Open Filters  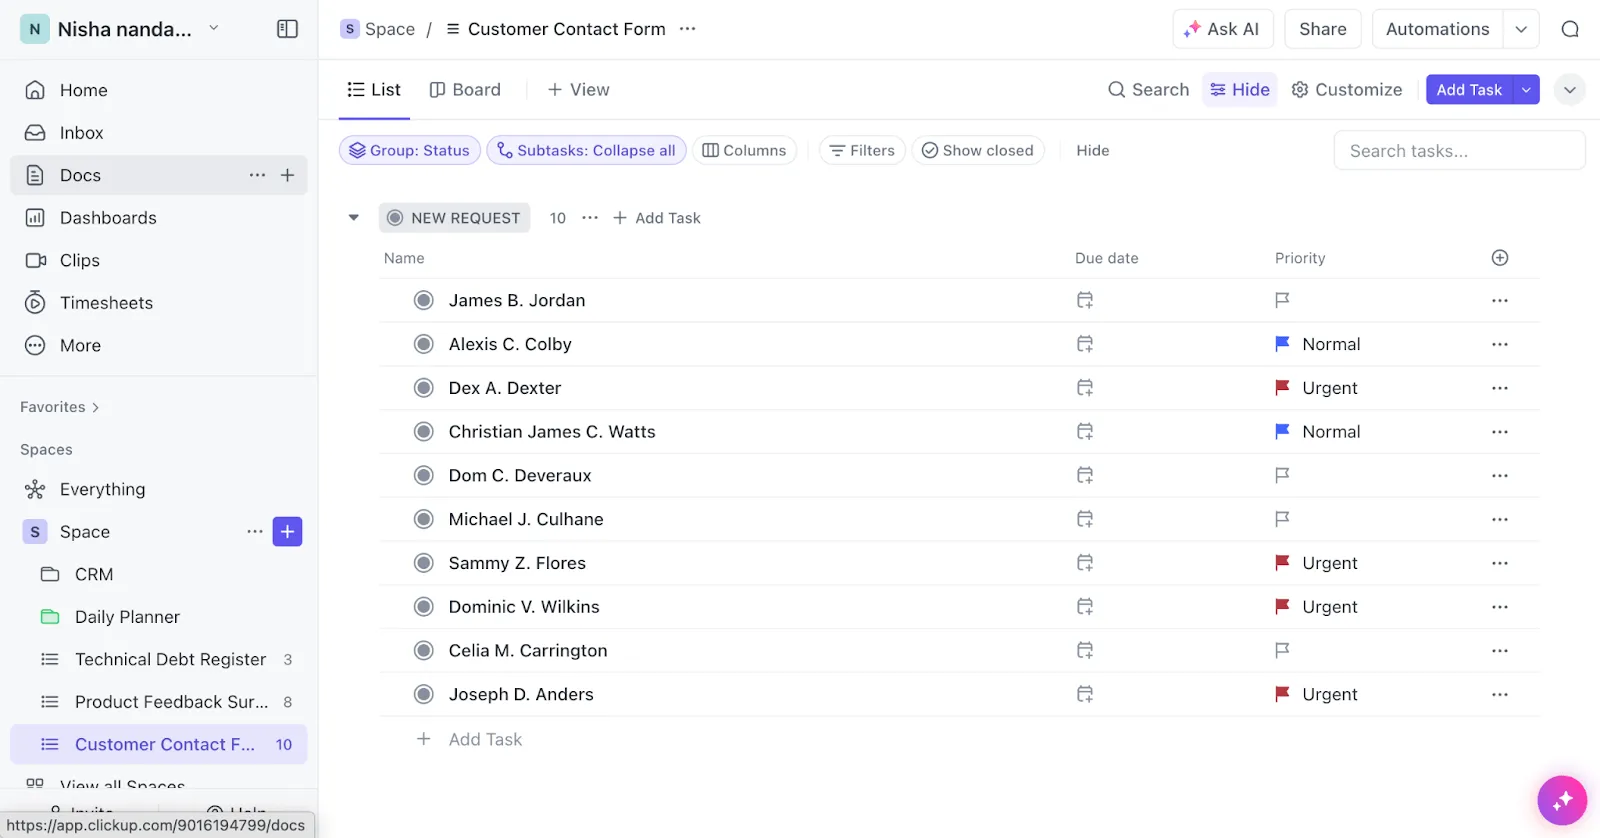tap(862, 150)
